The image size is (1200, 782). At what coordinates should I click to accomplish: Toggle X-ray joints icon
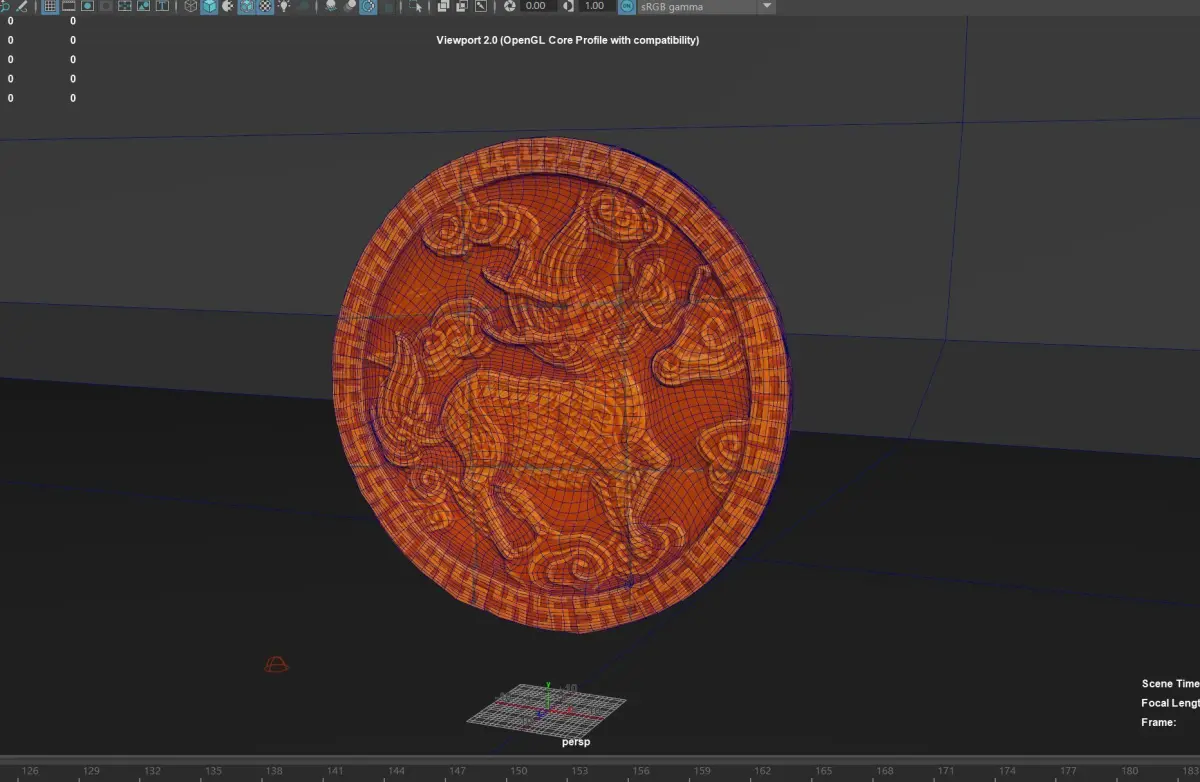(x=480, y=6)
